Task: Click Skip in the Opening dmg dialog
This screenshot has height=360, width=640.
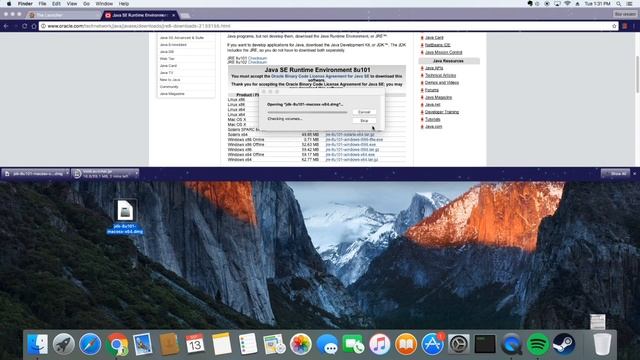Action: [364, 121]
